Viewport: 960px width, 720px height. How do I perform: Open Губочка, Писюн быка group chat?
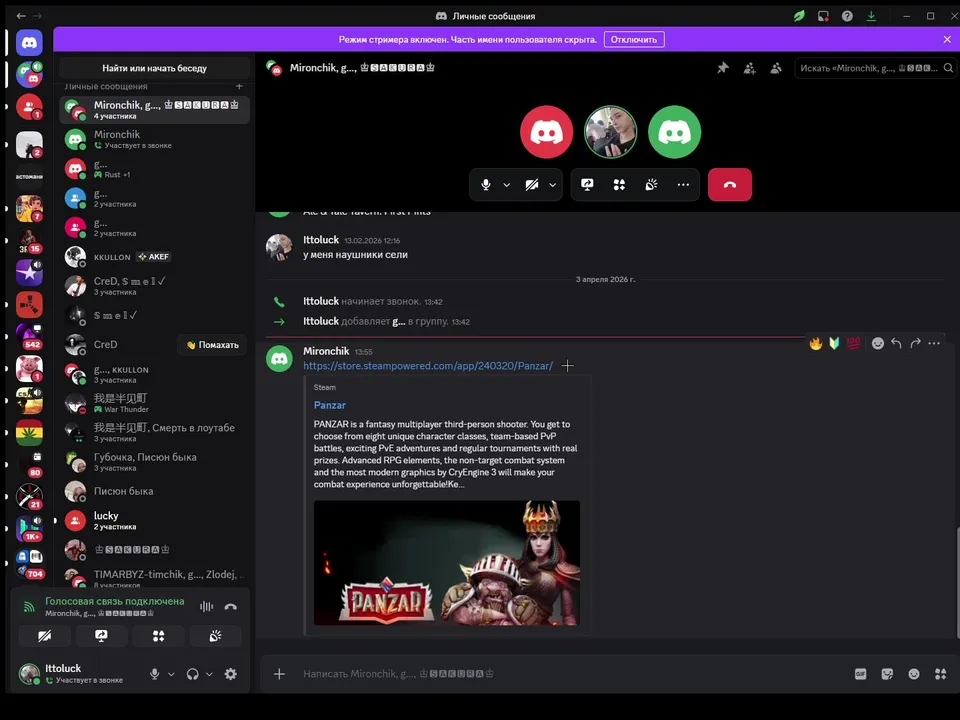pos(154,462)
